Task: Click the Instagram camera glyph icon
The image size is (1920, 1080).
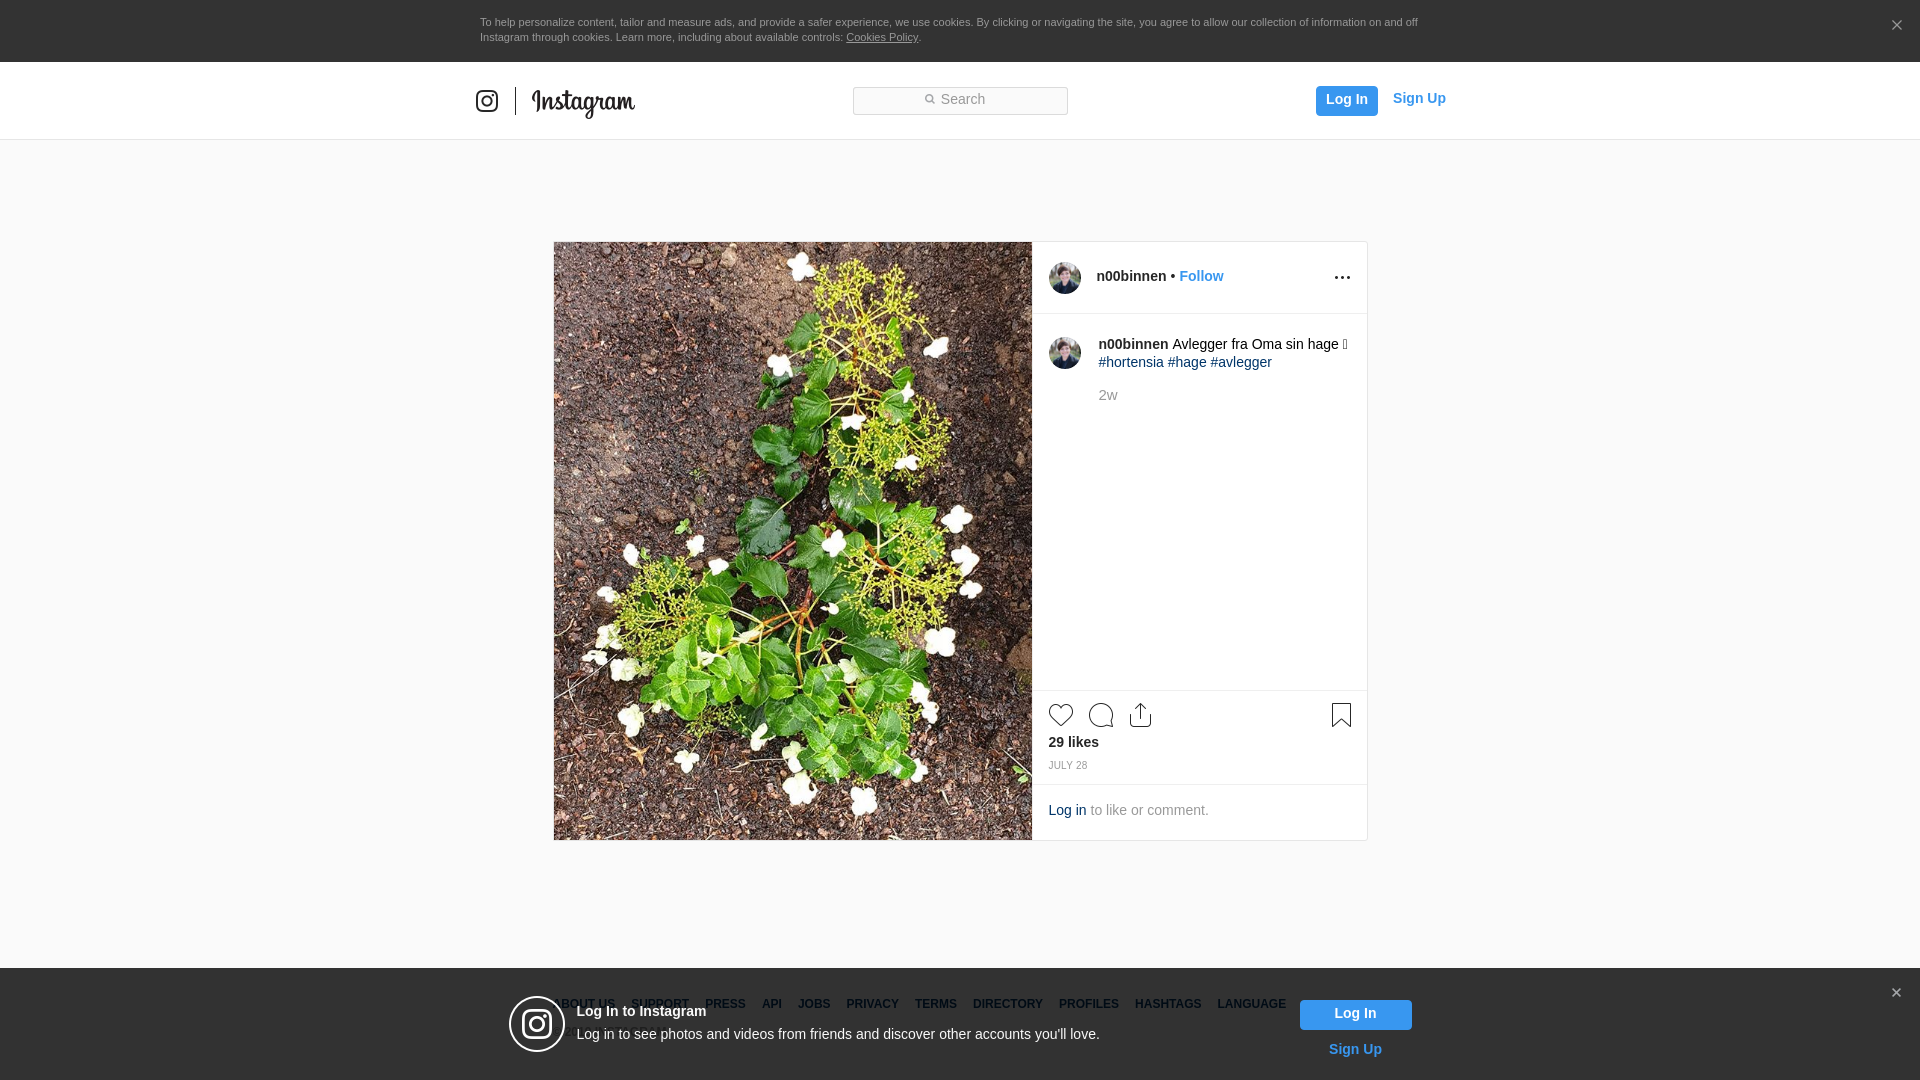Action: coord(487,101)
